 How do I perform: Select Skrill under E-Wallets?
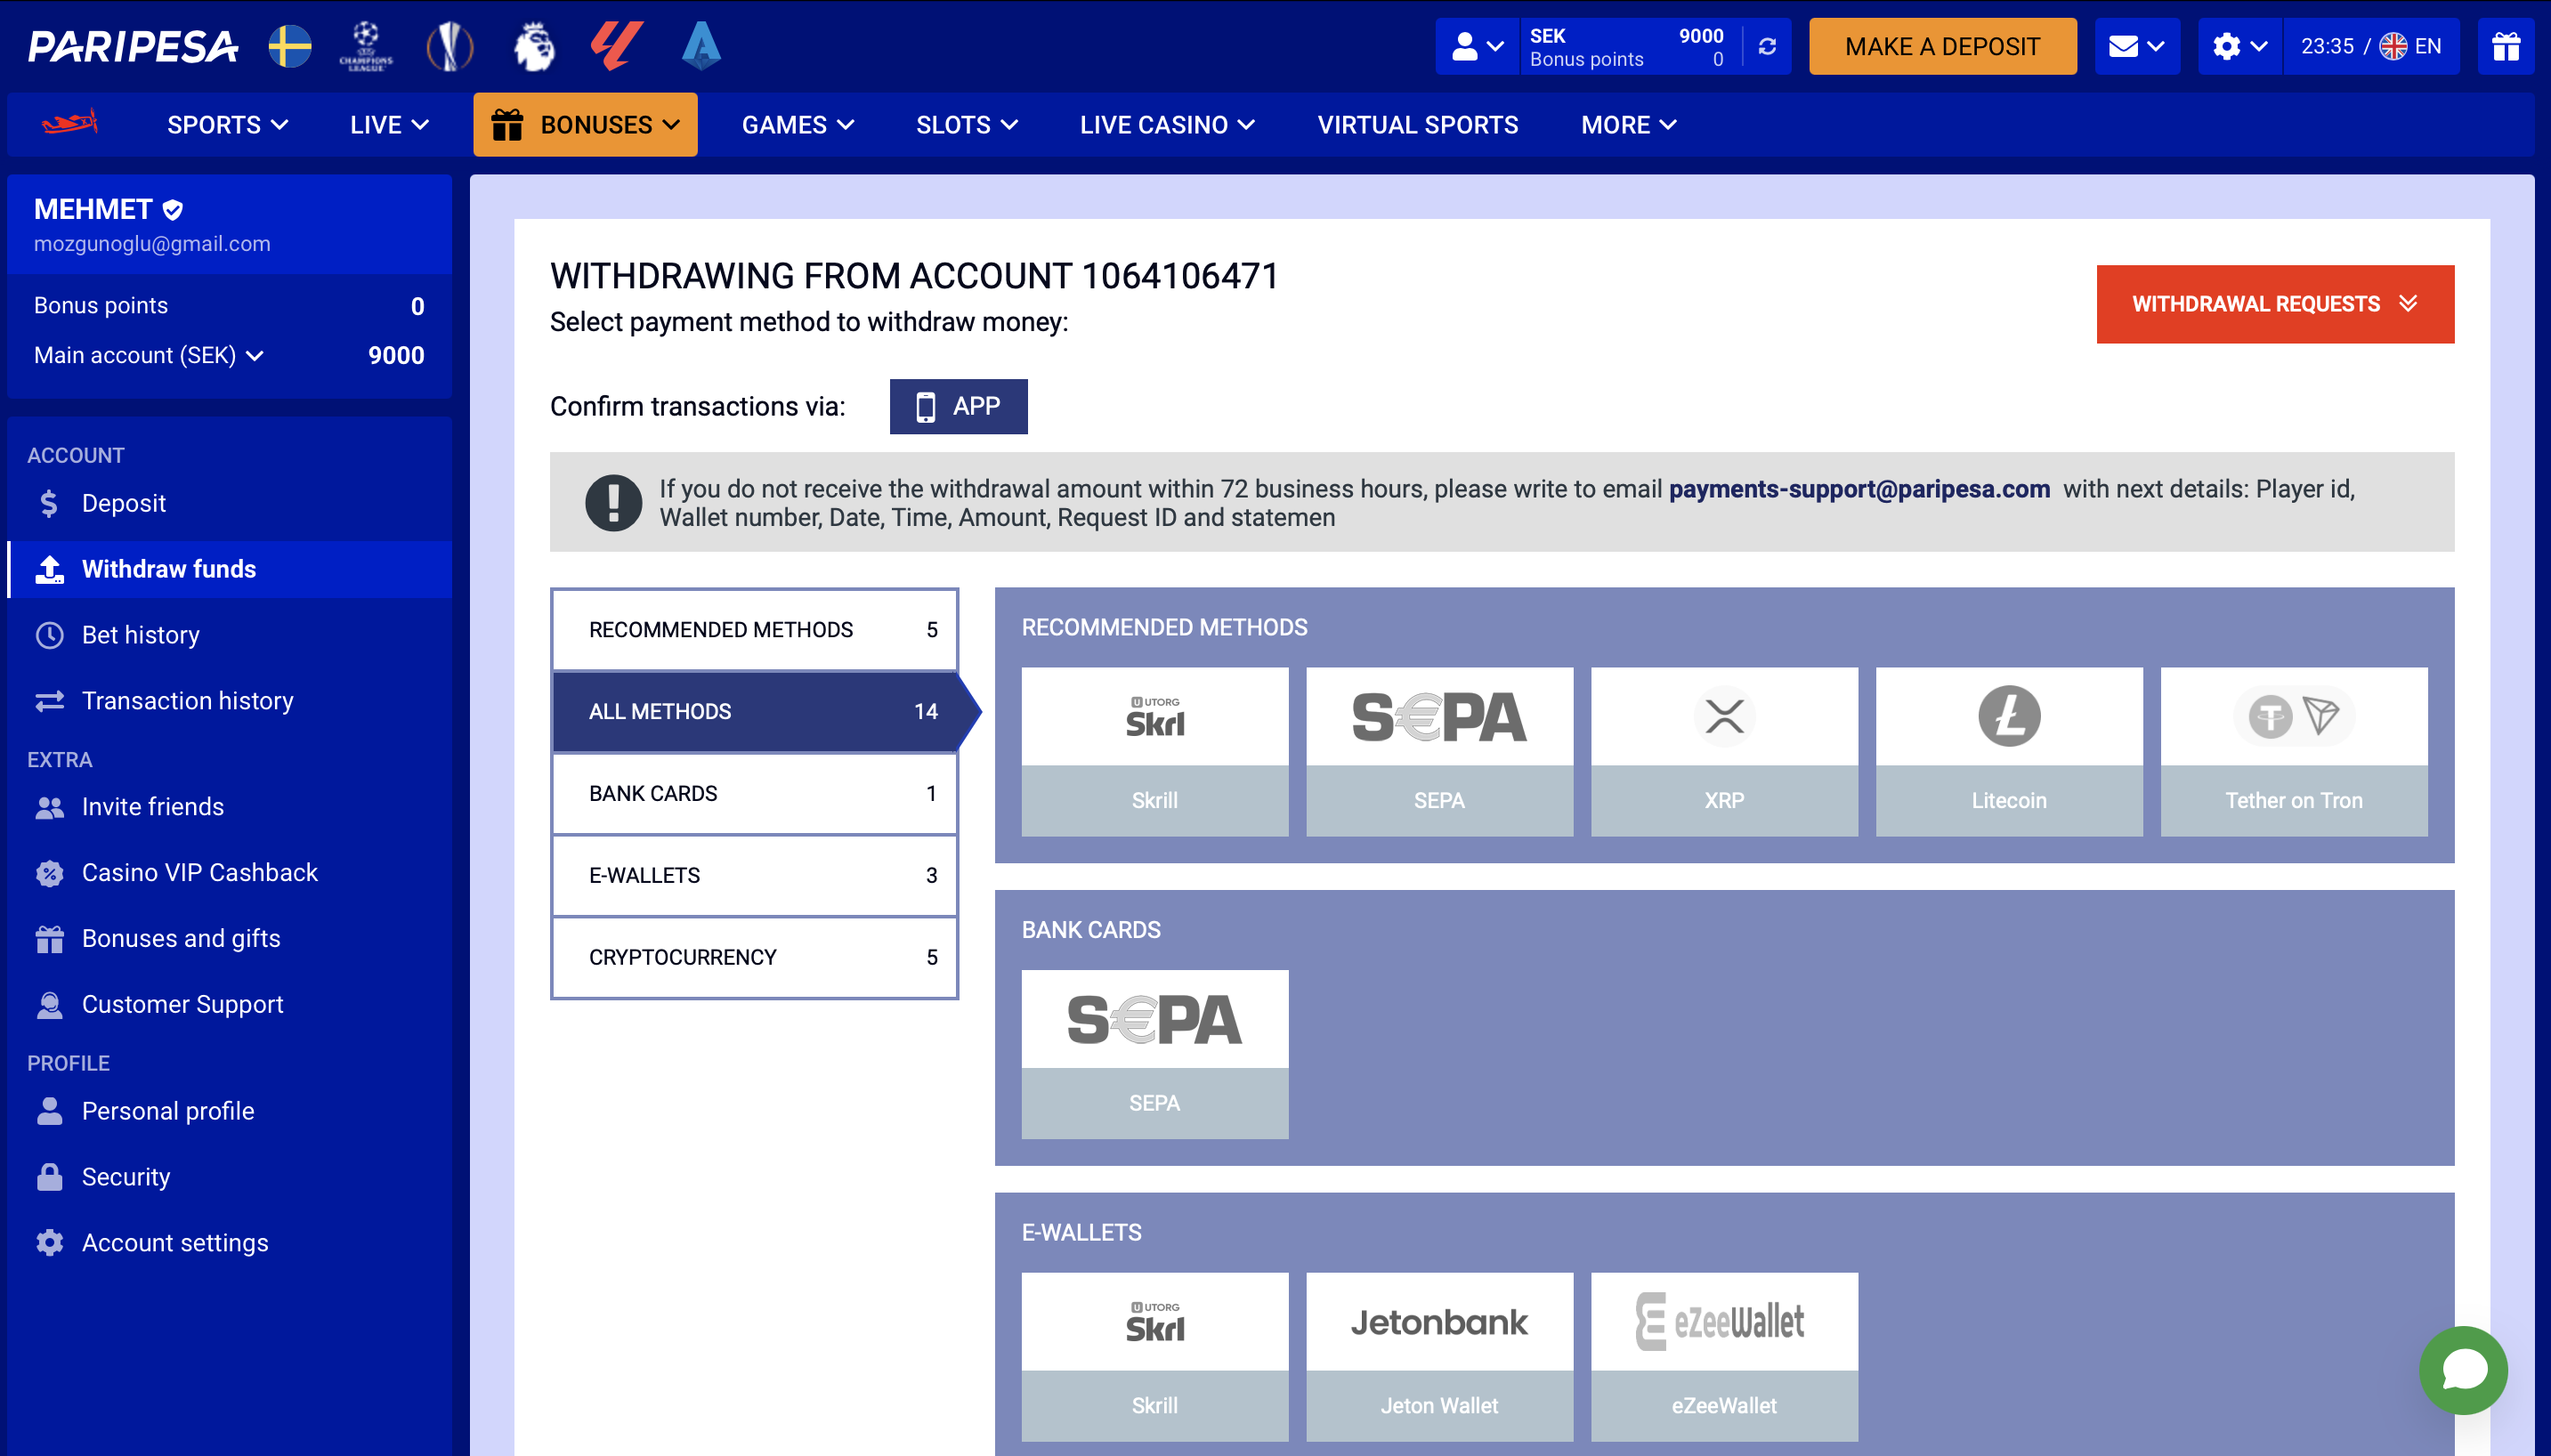point(1155,1356)
